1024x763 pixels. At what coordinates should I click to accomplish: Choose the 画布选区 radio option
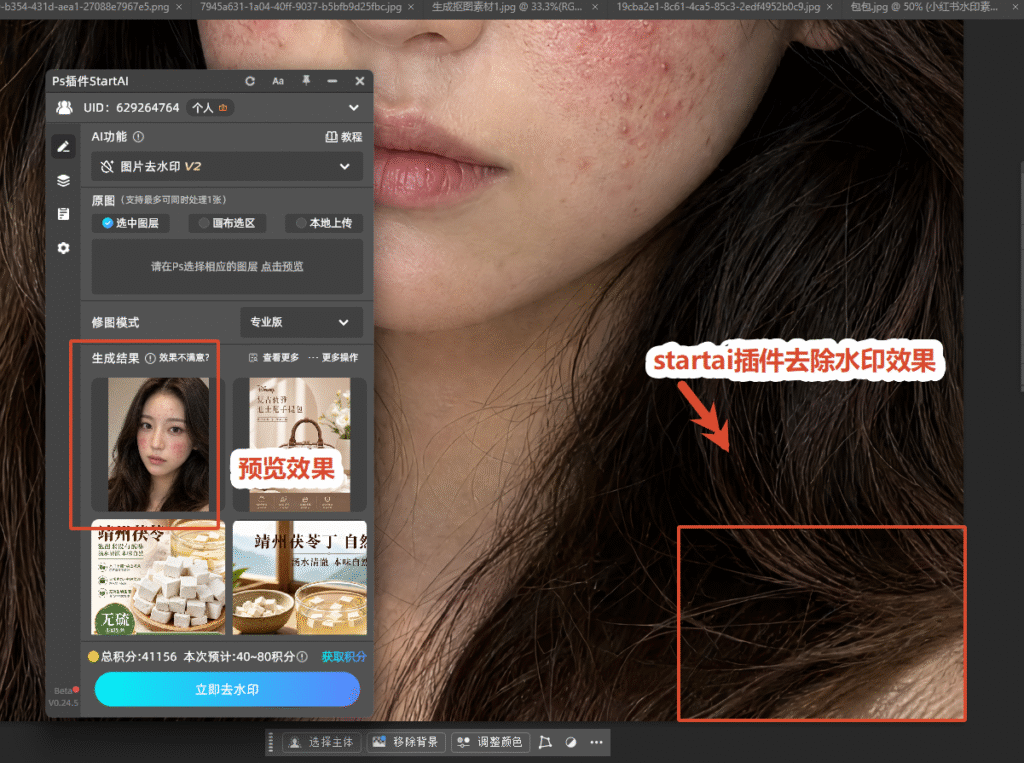click(227, 223)
